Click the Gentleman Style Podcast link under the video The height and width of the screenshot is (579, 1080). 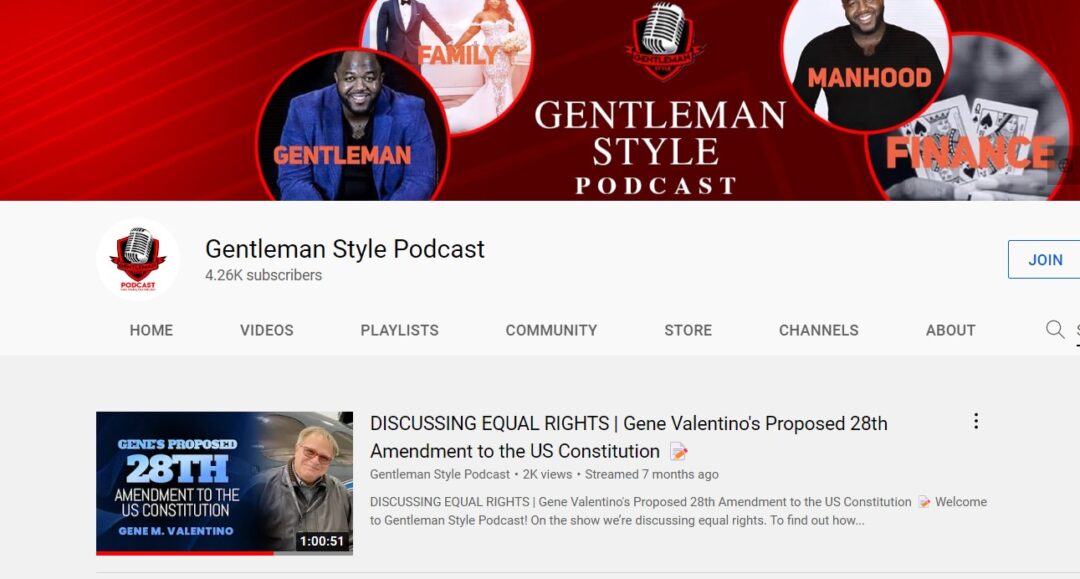[x=439, y=474]
